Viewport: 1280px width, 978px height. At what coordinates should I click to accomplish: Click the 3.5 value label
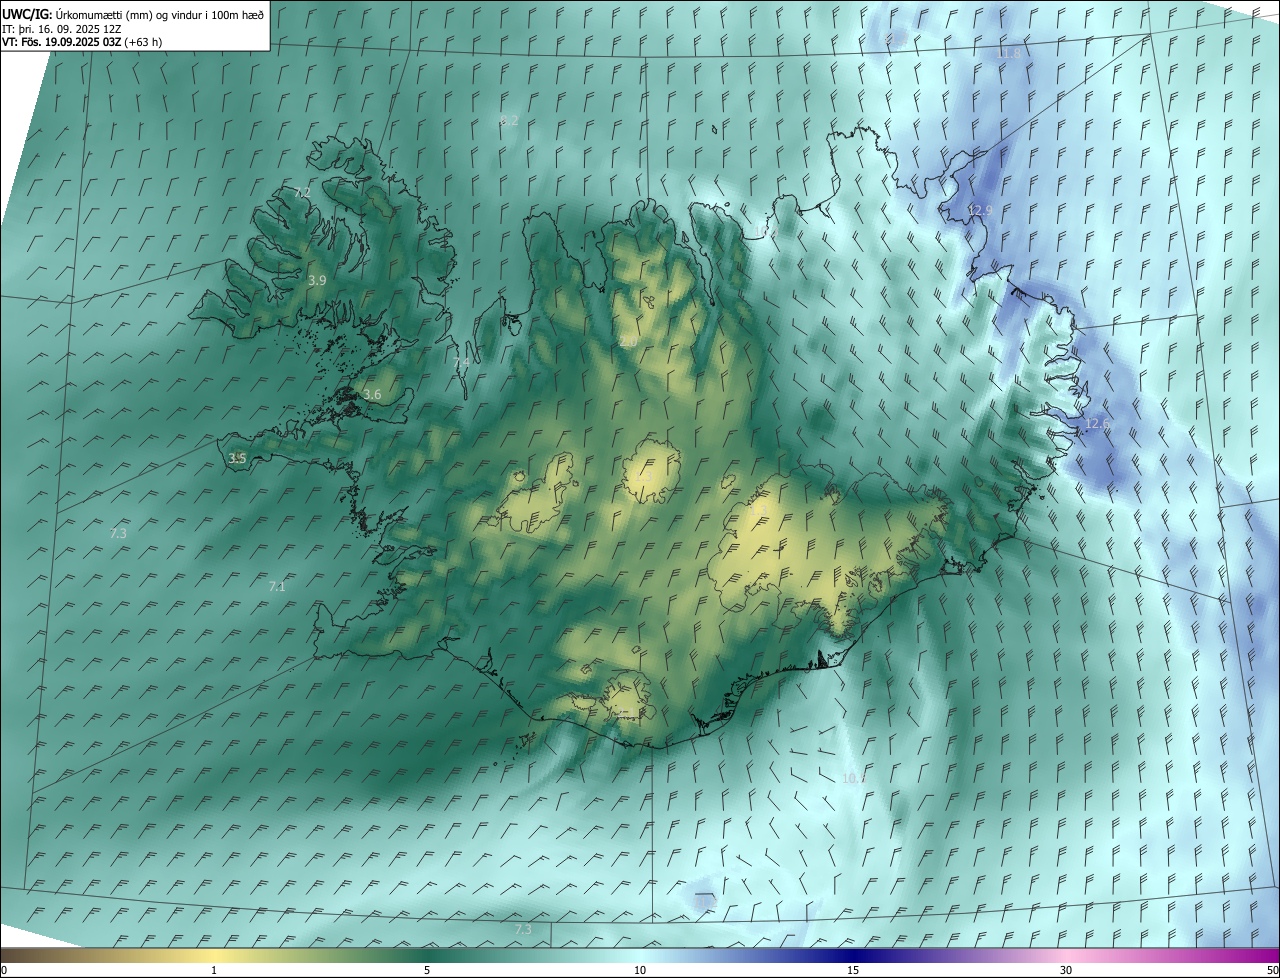point(237,459)
